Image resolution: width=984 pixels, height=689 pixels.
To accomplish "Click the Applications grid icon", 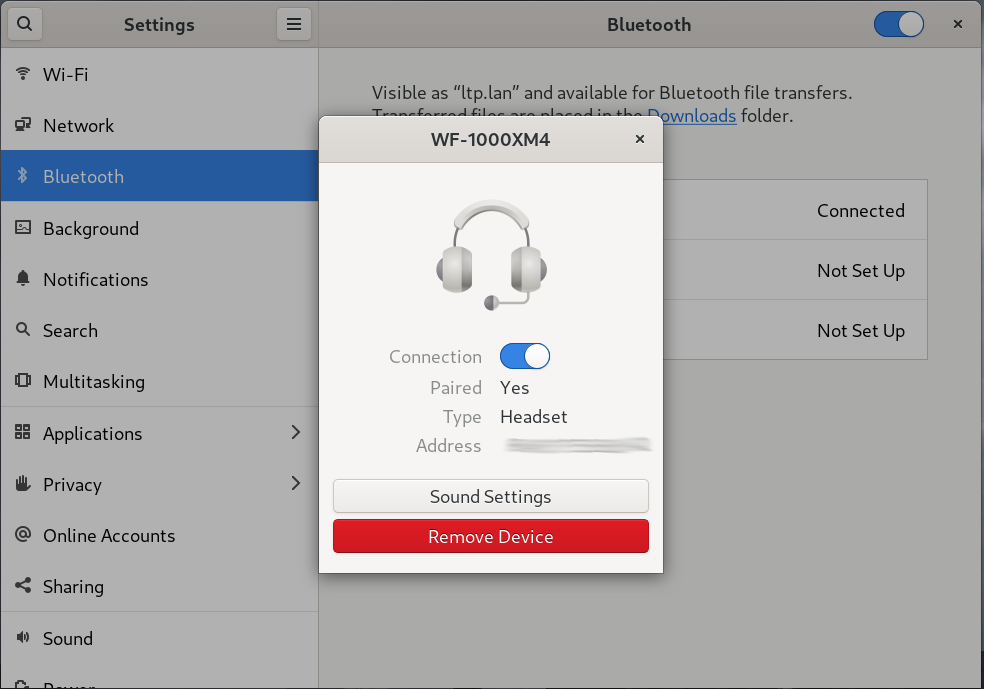I will (x=23, y=432).
